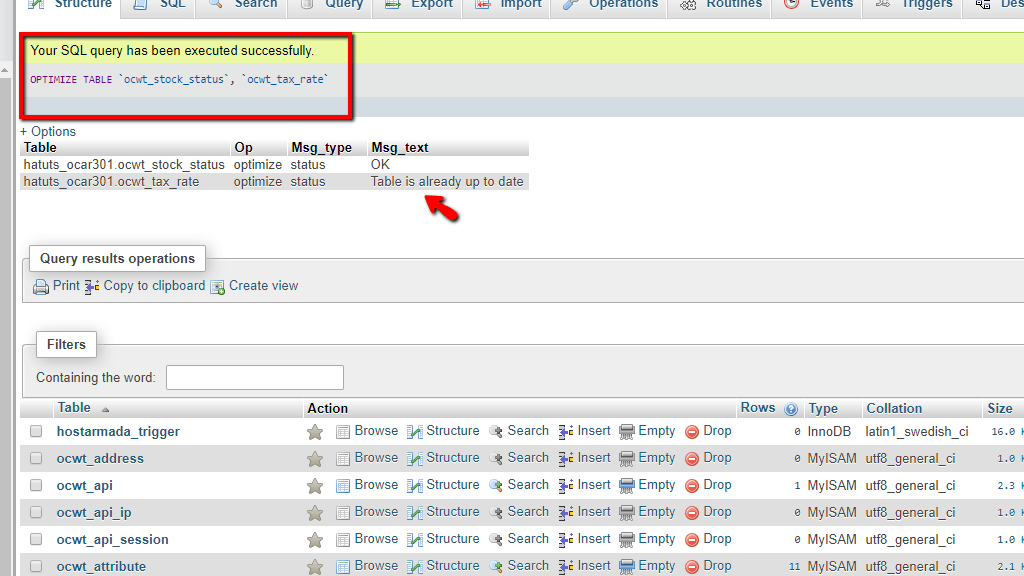Click the Empty icon for hostarmada_trigger
This screenshot has height=576, width=1024.
pyautogui.click(x=627, y=432)
